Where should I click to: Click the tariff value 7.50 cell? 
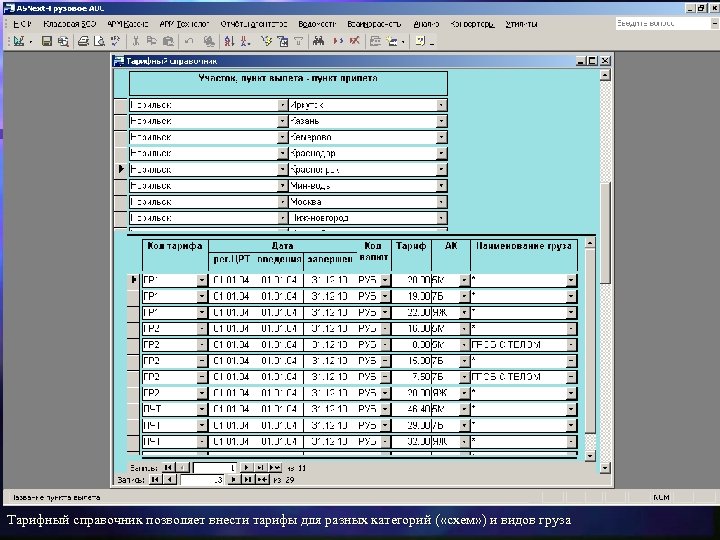(411, 377)
